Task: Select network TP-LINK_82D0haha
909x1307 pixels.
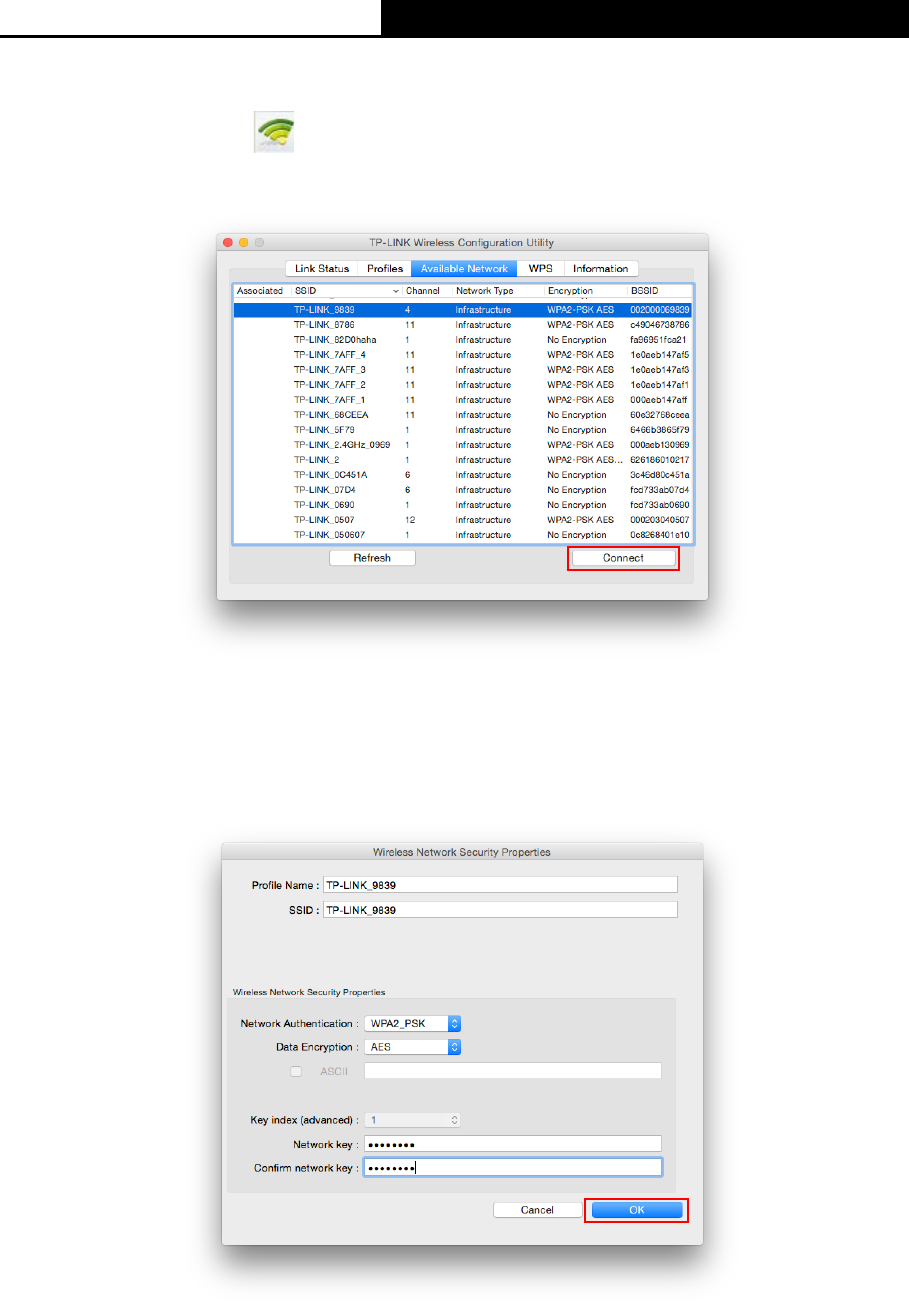Action: point(463,340)
